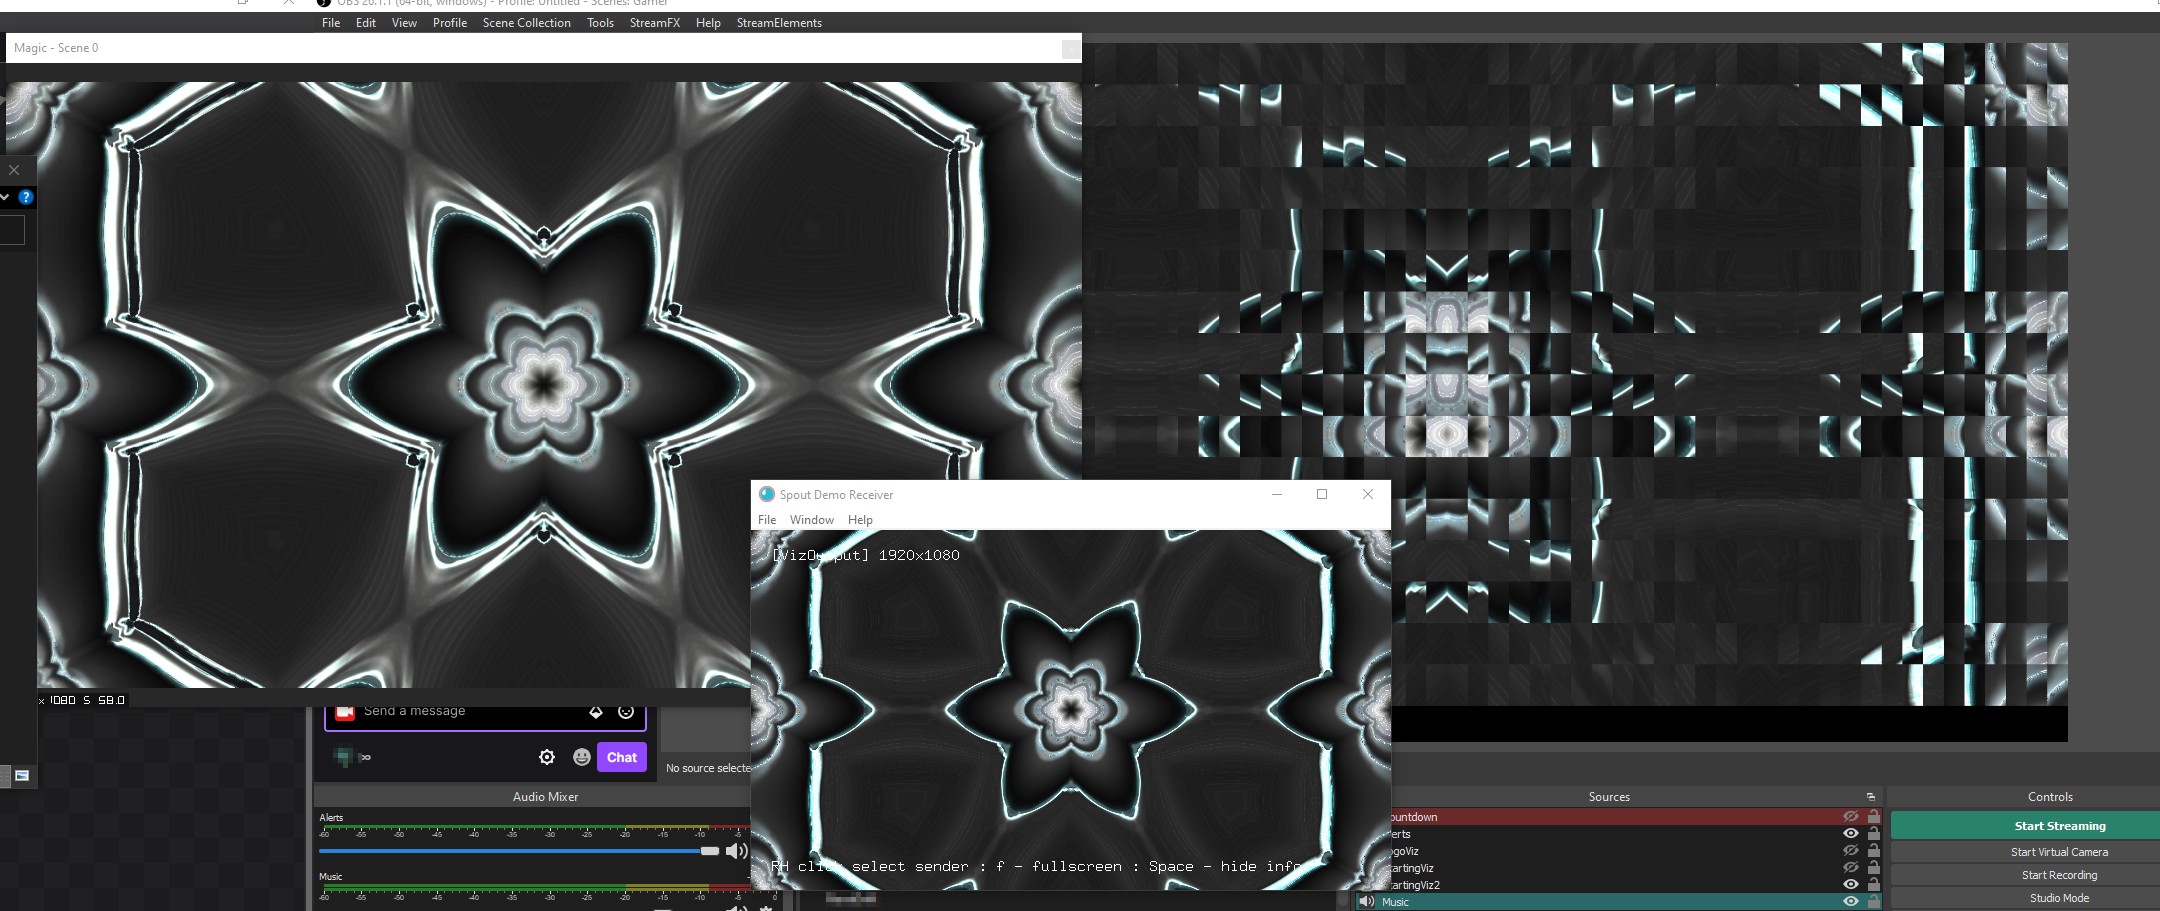The width and height of the screenshot is (2160, 911).
Task: Mute the Alerts track speaker icon
Action: (x=736, y=851)
